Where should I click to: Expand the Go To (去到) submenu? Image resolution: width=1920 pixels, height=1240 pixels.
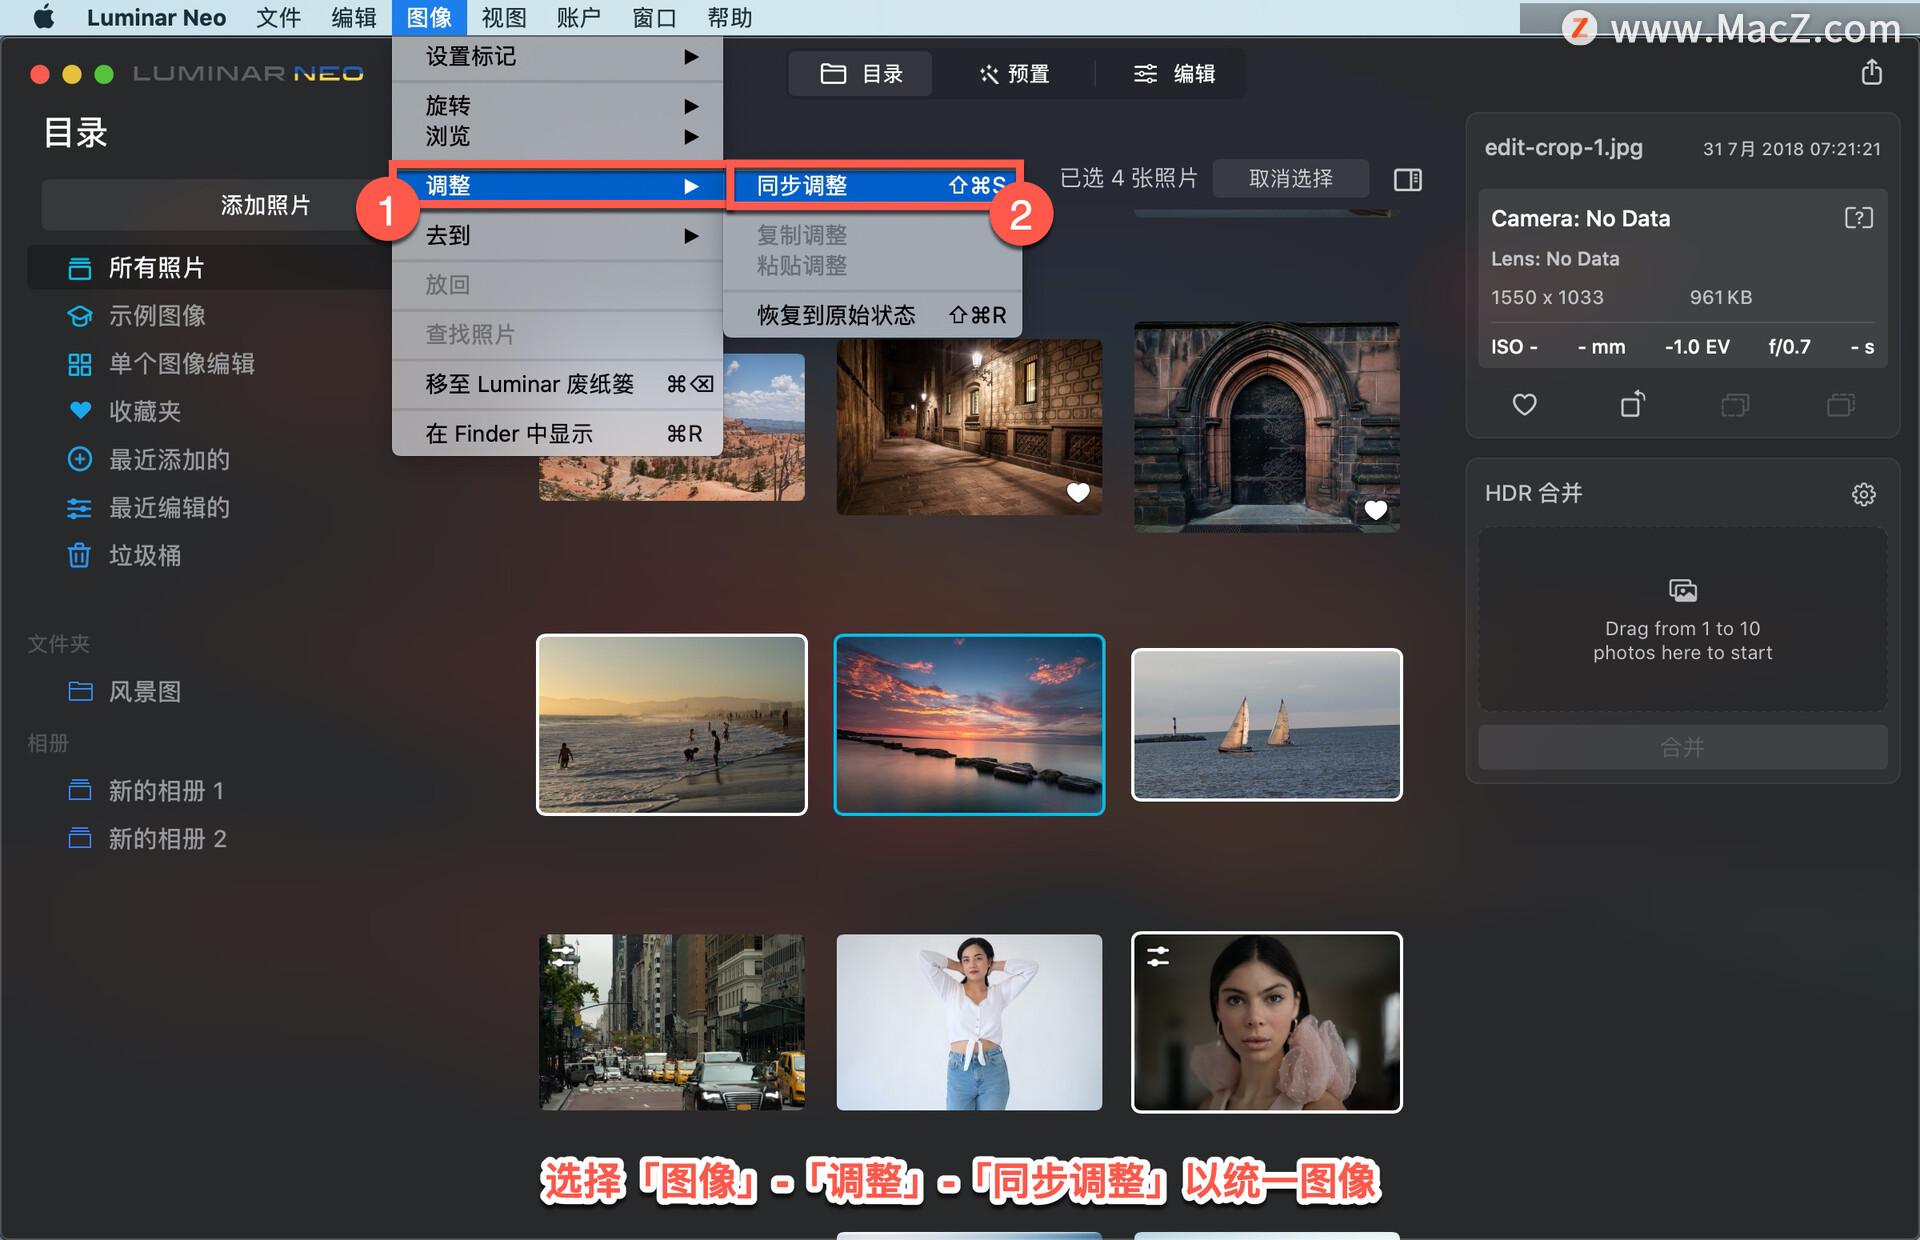point(558,235)
